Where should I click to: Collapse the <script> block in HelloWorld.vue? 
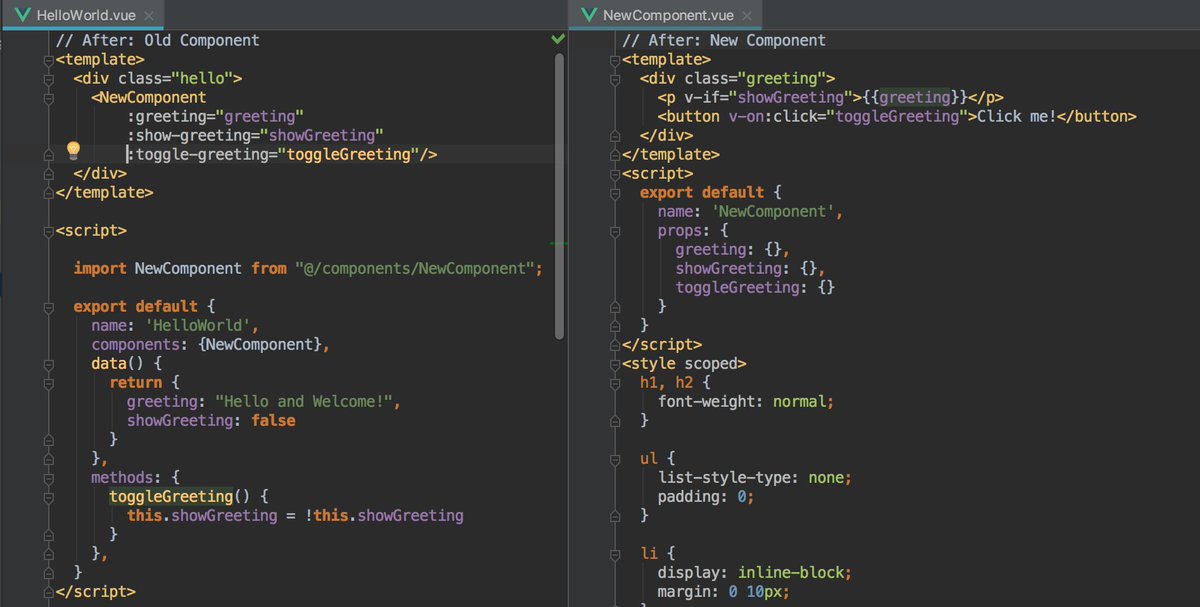point(47,231)
